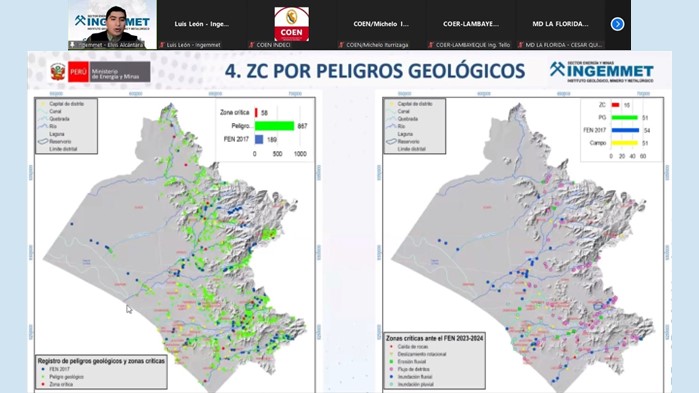Show next participants with the blue arrow

[617, 24]
